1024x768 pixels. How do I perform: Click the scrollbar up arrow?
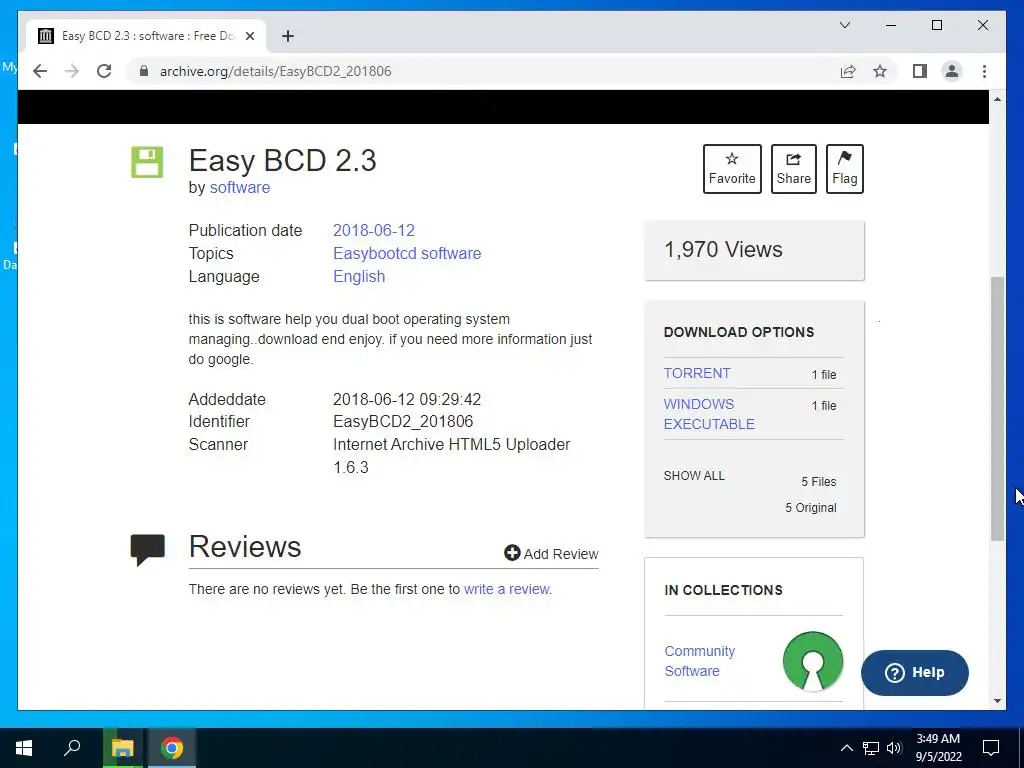(x=997, y=99)
